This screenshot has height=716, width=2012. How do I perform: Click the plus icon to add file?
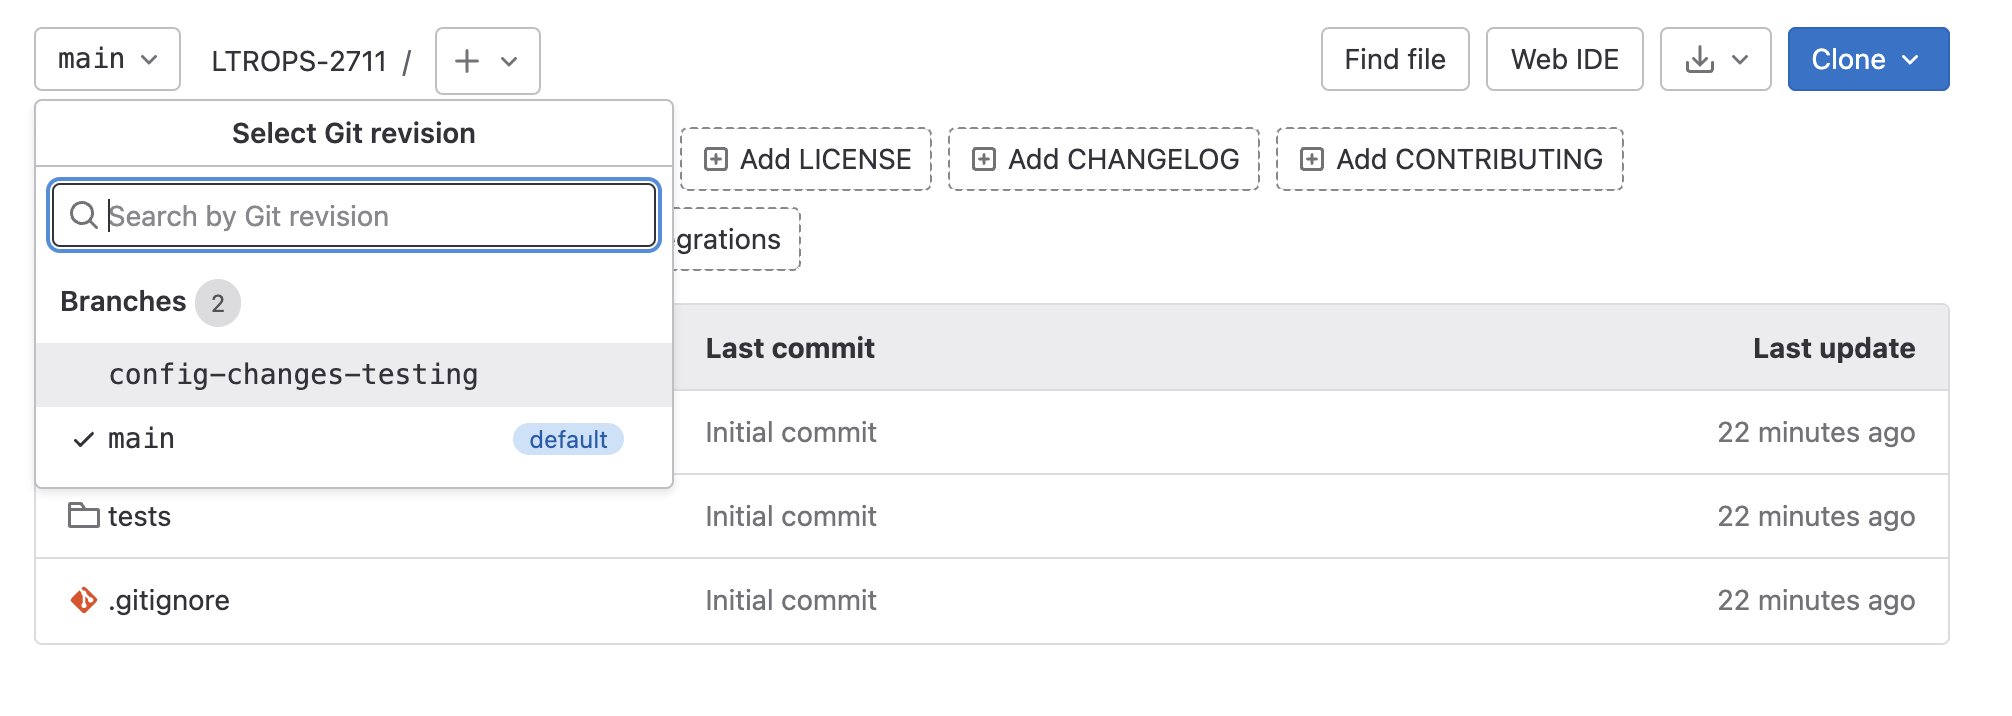(467, 61)
